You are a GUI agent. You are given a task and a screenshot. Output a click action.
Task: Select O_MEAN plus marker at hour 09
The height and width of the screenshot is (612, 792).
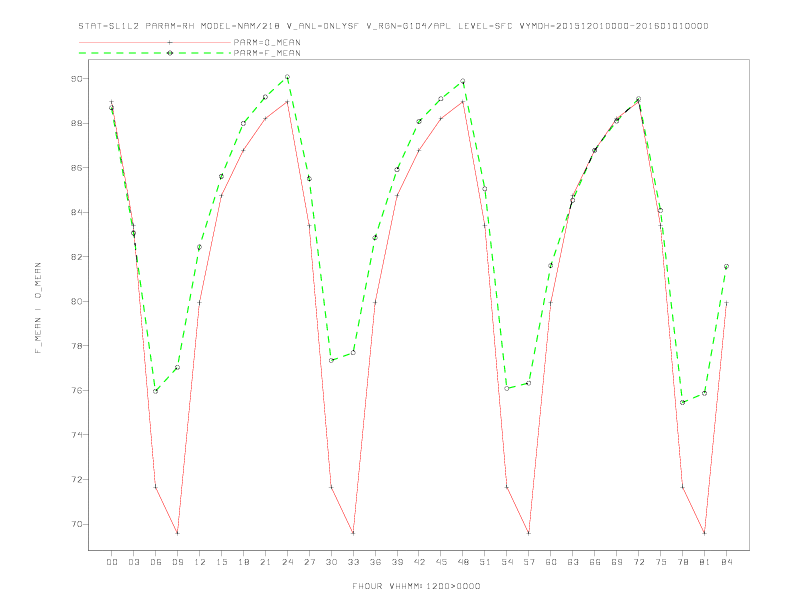(x=177, y=533)
